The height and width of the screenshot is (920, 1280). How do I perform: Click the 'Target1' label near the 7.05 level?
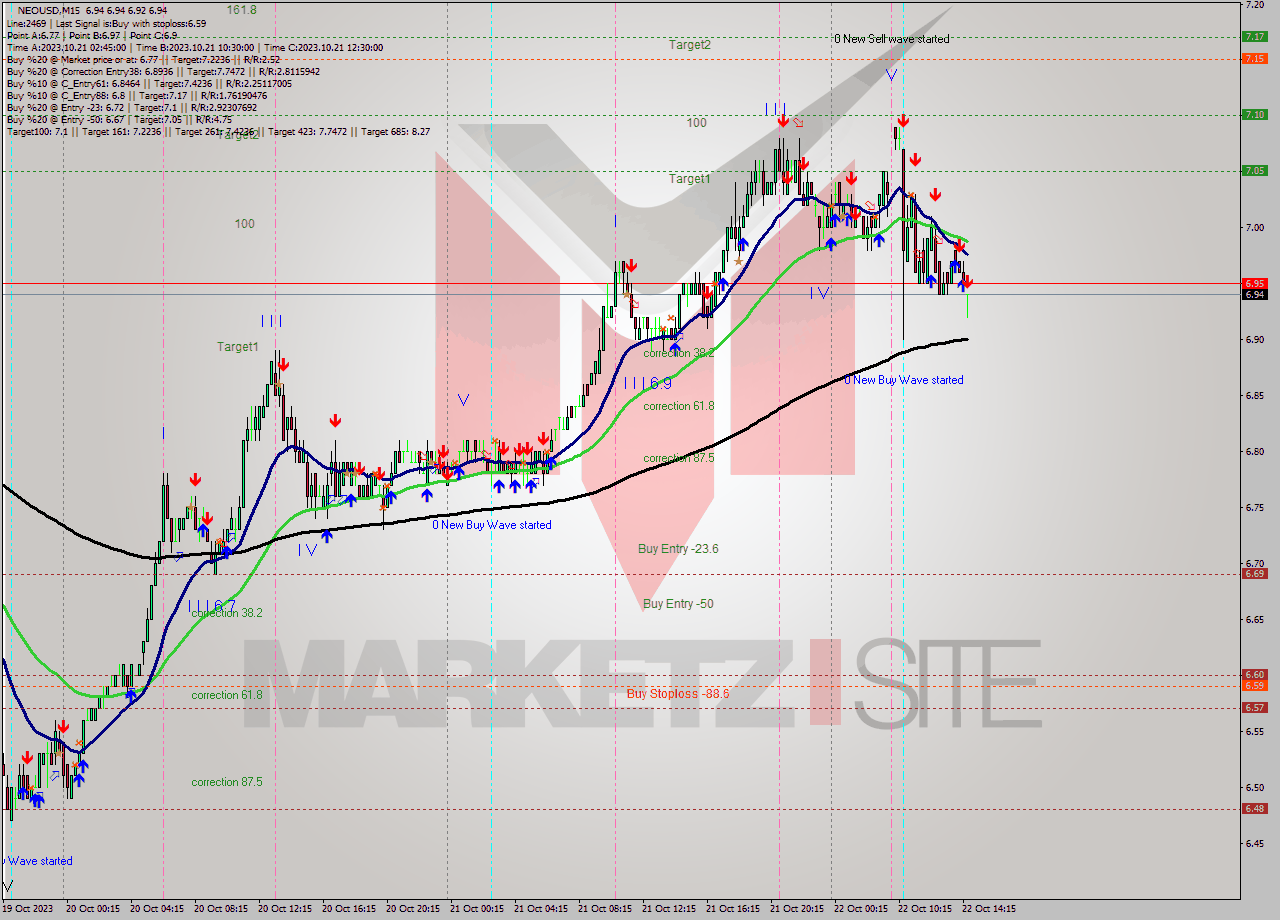coord(690,179)
